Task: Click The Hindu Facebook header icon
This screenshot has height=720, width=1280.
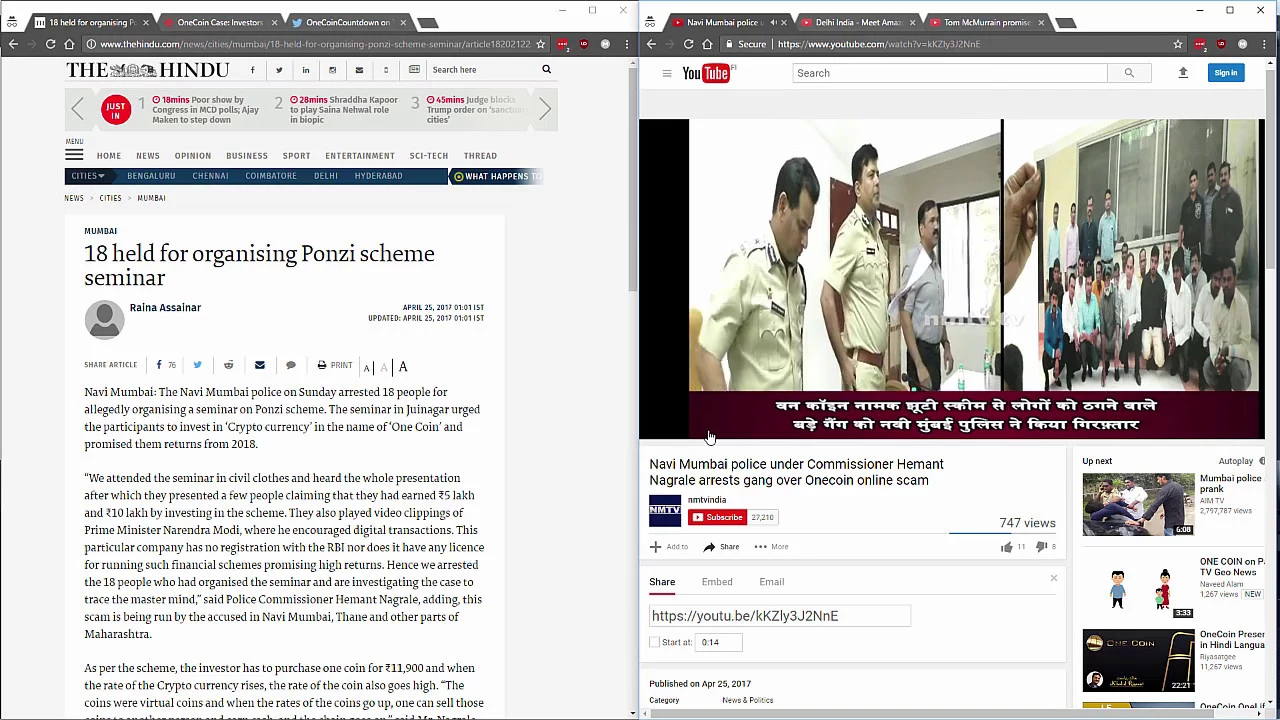Action: tap(252, 70)
